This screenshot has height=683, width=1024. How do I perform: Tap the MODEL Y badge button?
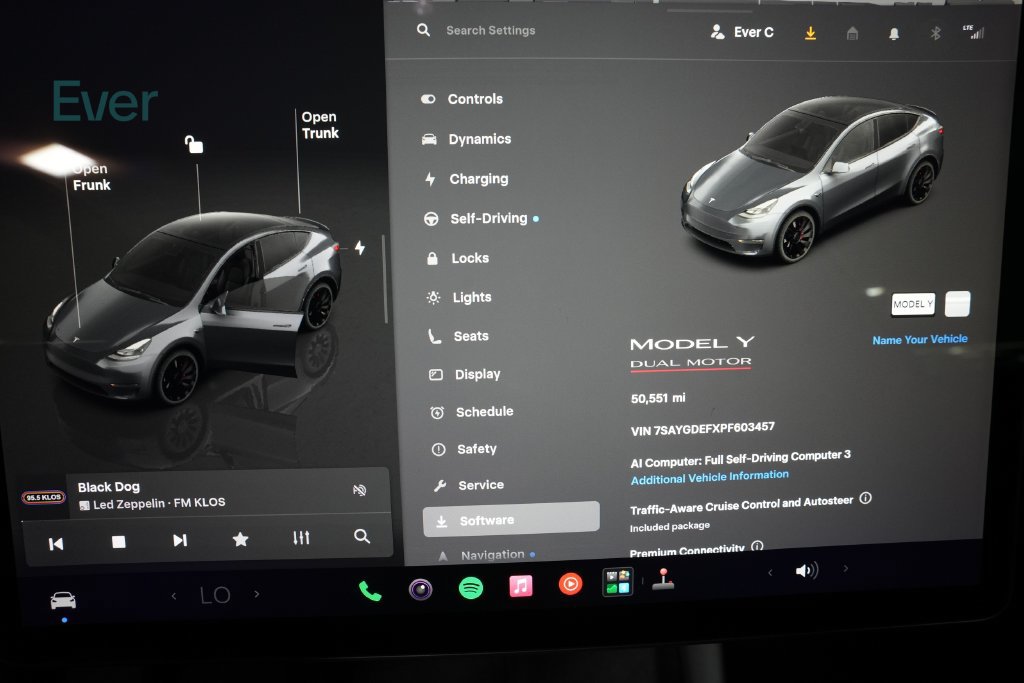click(x=913, y=304)
